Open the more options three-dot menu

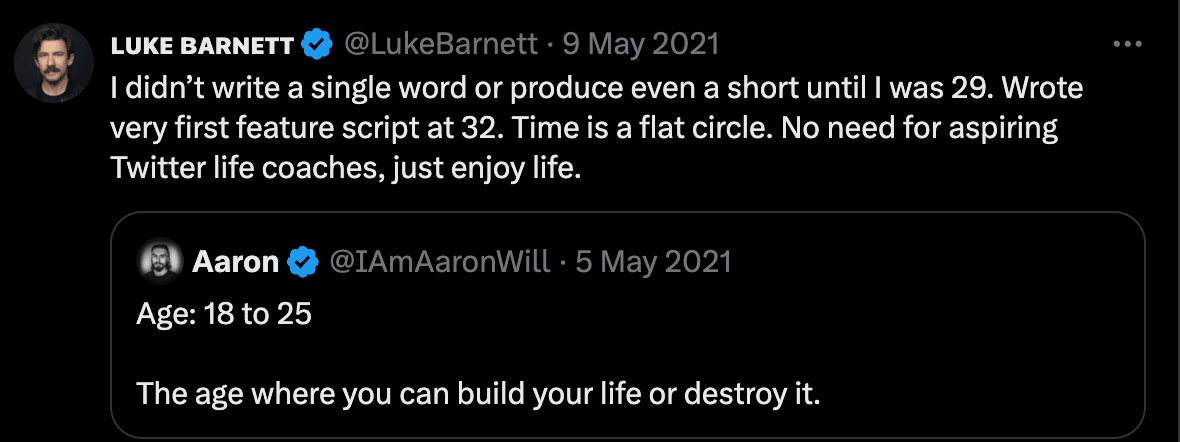point(1127,45)
